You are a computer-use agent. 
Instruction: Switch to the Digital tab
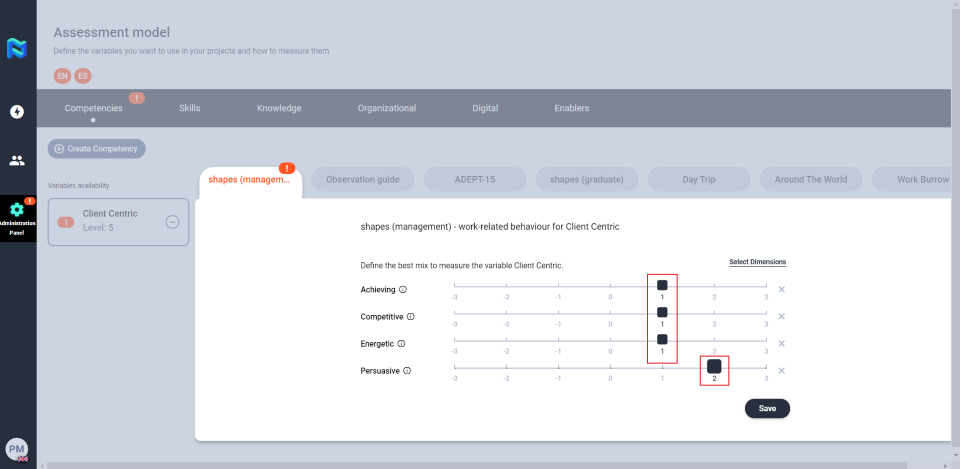click(x=485, y=108)
